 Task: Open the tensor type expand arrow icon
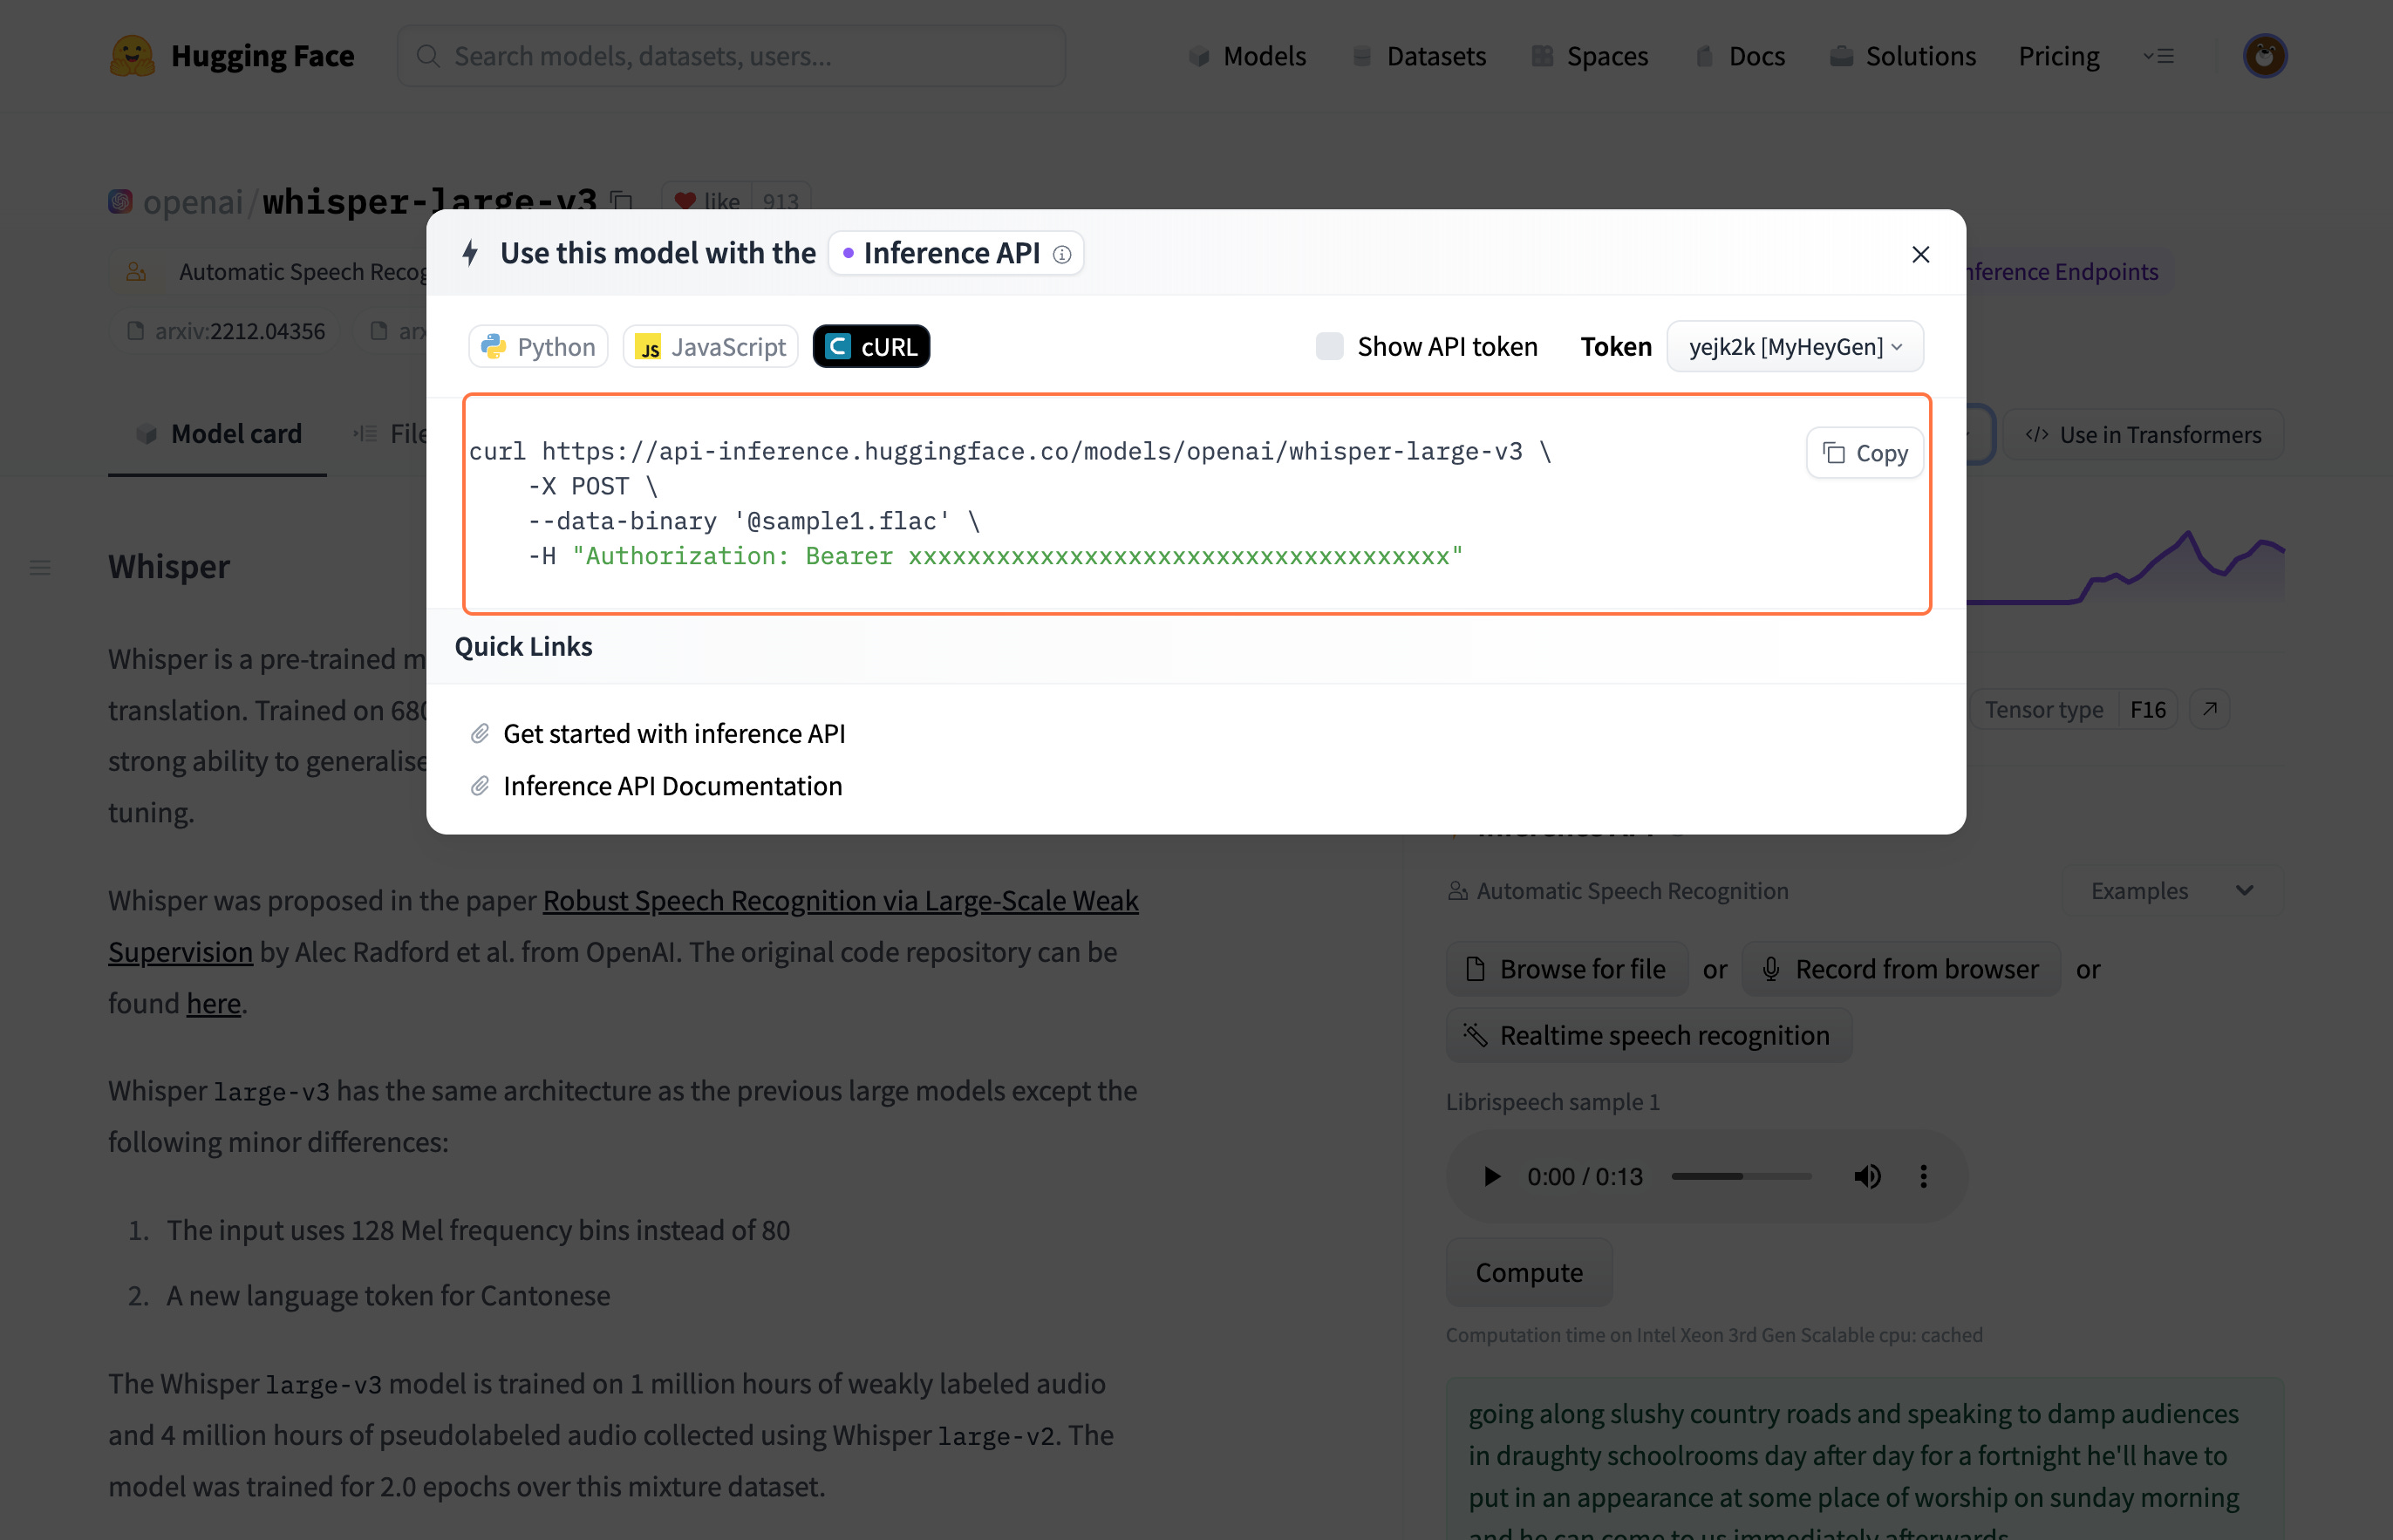2210,709
